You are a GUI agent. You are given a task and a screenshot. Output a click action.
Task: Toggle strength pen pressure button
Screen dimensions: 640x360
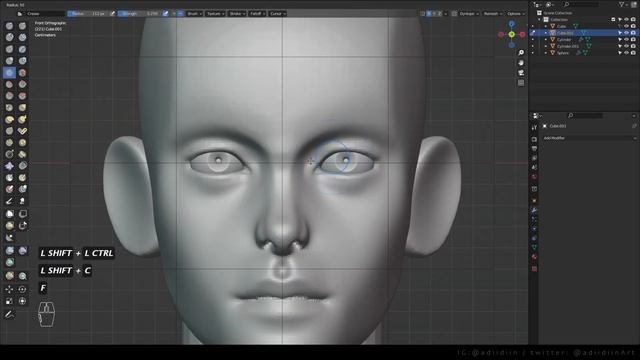[165, 13]
